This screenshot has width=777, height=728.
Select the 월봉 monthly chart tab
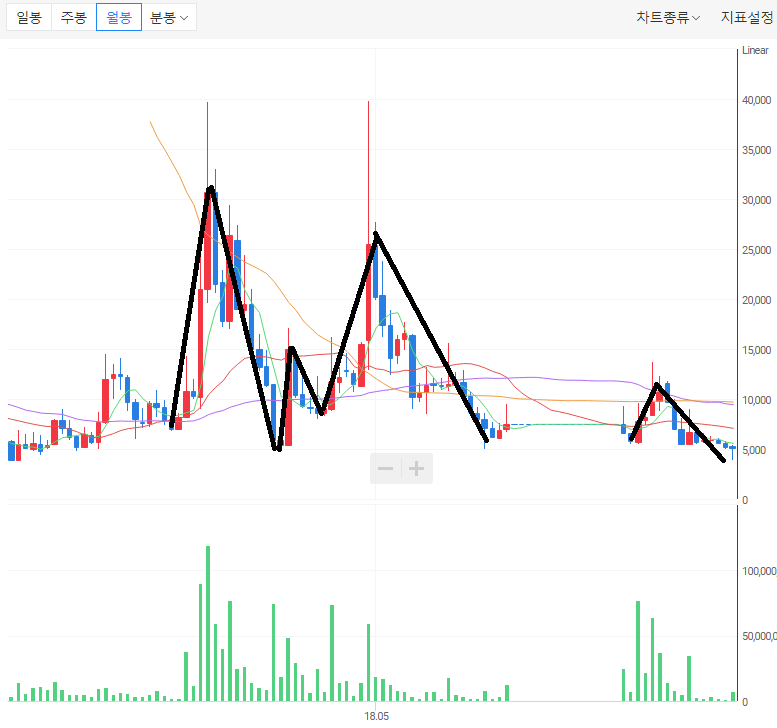pyautogui.click(x=119, y=17)
